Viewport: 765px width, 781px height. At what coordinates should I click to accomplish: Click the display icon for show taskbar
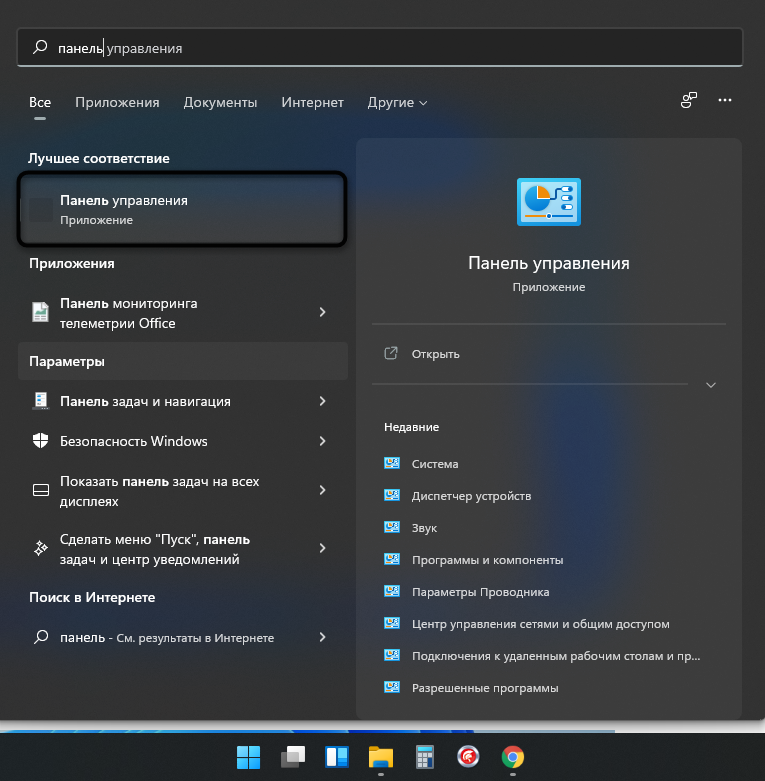[x=40, y=490]
